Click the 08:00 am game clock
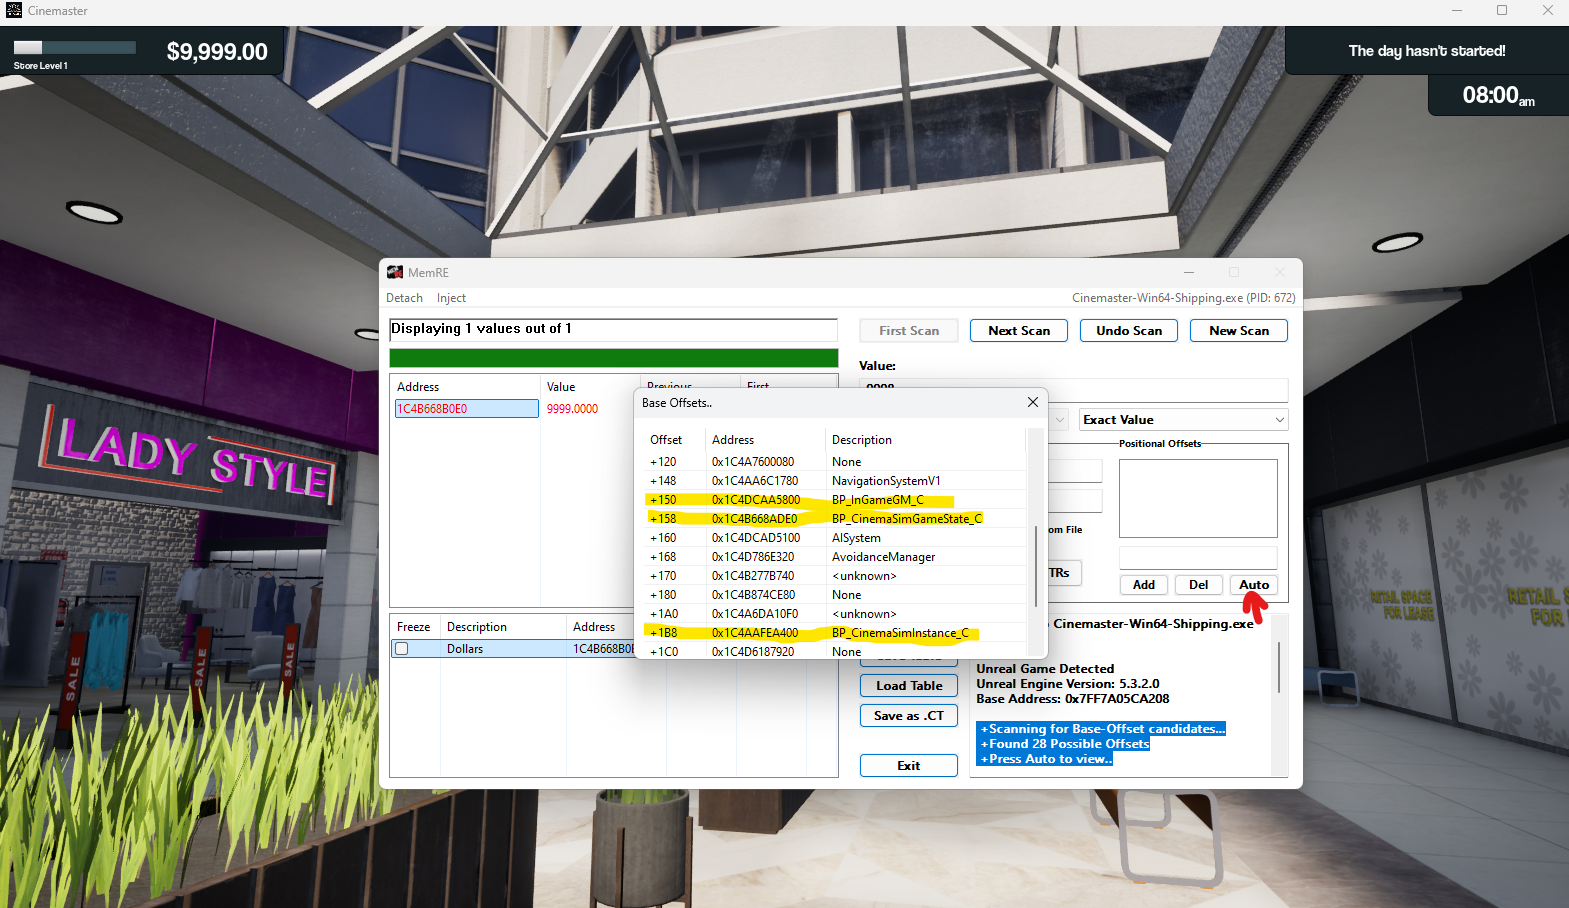 pyautogui.click(x=1499, y=96)
